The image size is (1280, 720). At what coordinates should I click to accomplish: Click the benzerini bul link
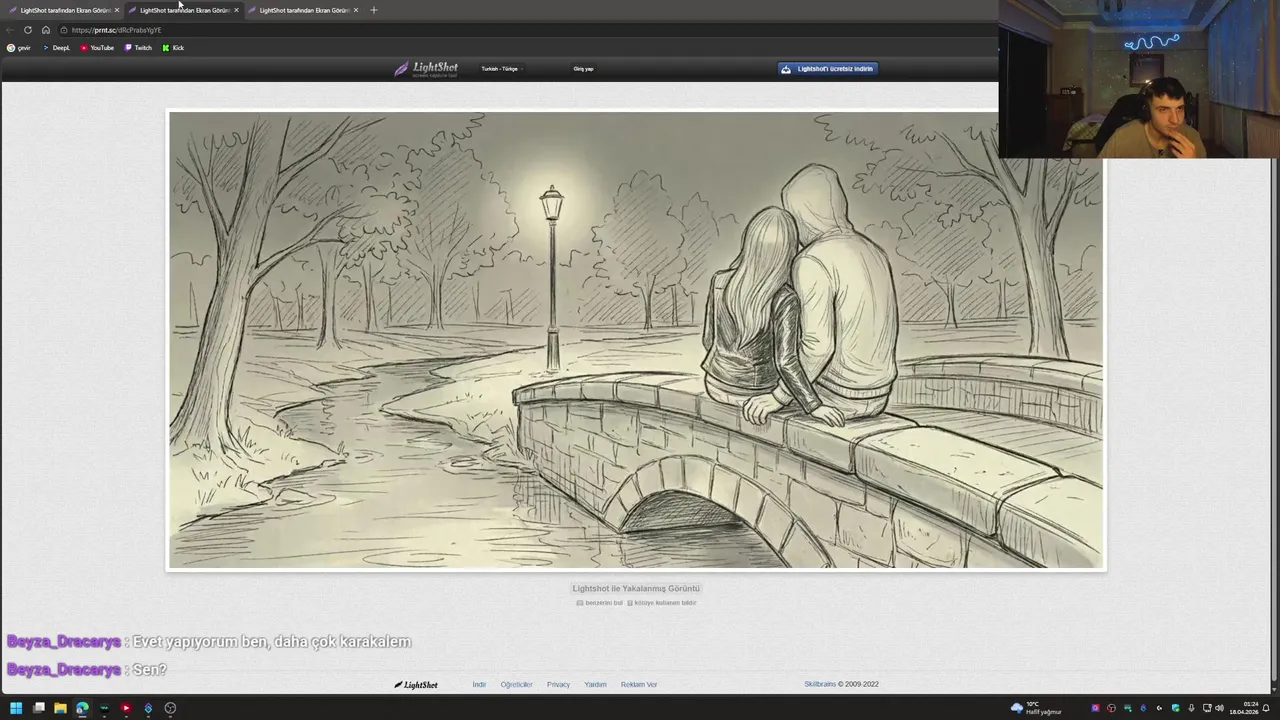600,603
